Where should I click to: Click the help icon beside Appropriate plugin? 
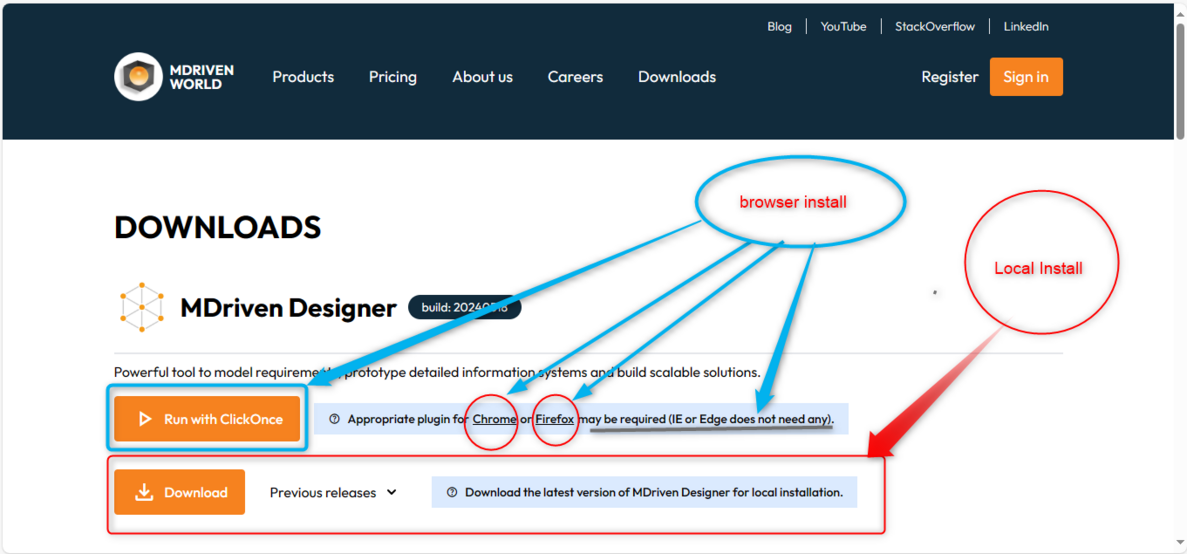[335, 419]
